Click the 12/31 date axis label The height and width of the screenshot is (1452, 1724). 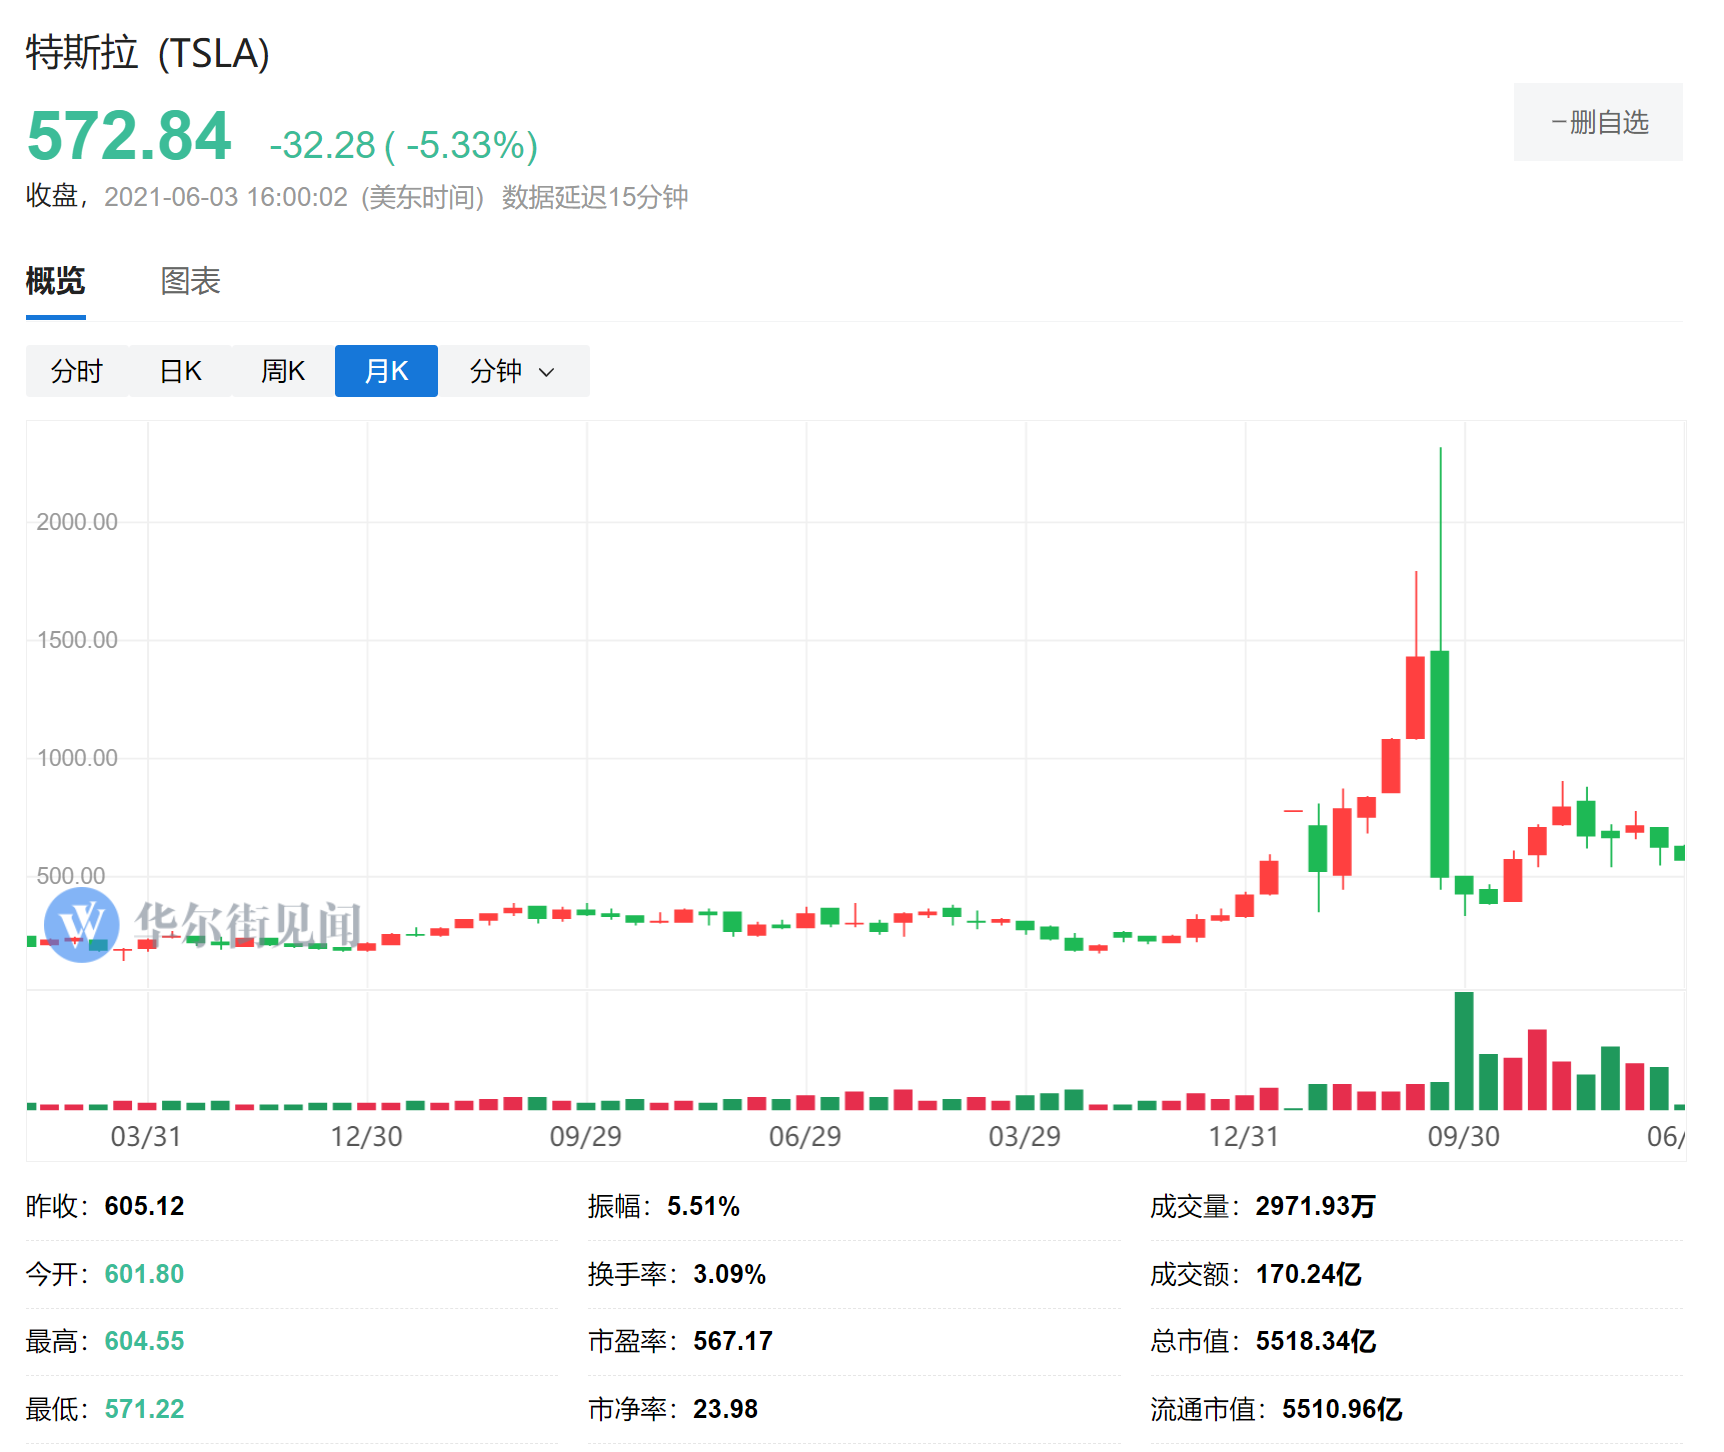[1244, 1137]
